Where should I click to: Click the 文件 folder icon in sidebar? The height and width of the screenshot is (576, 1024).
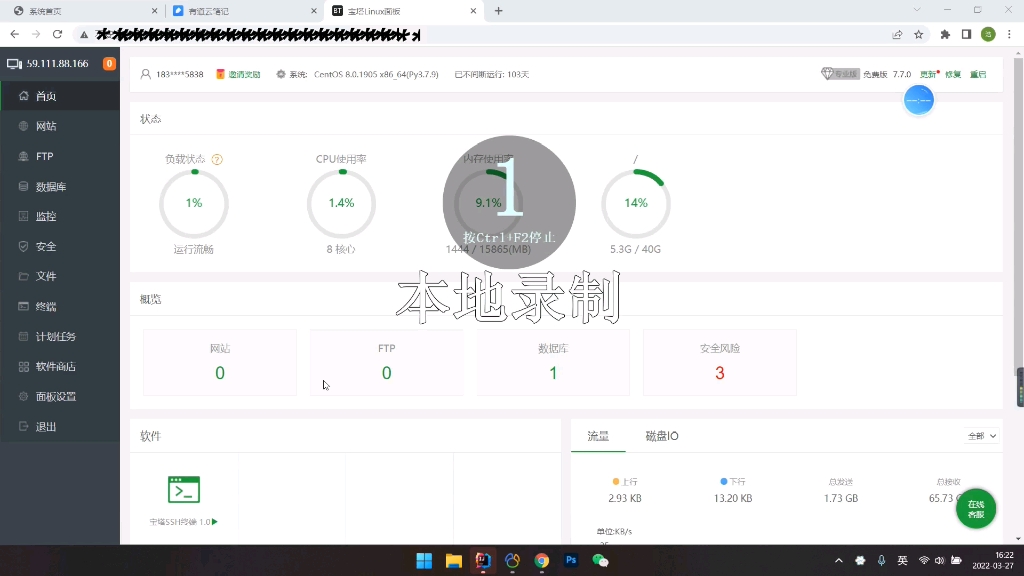point(24,276)
